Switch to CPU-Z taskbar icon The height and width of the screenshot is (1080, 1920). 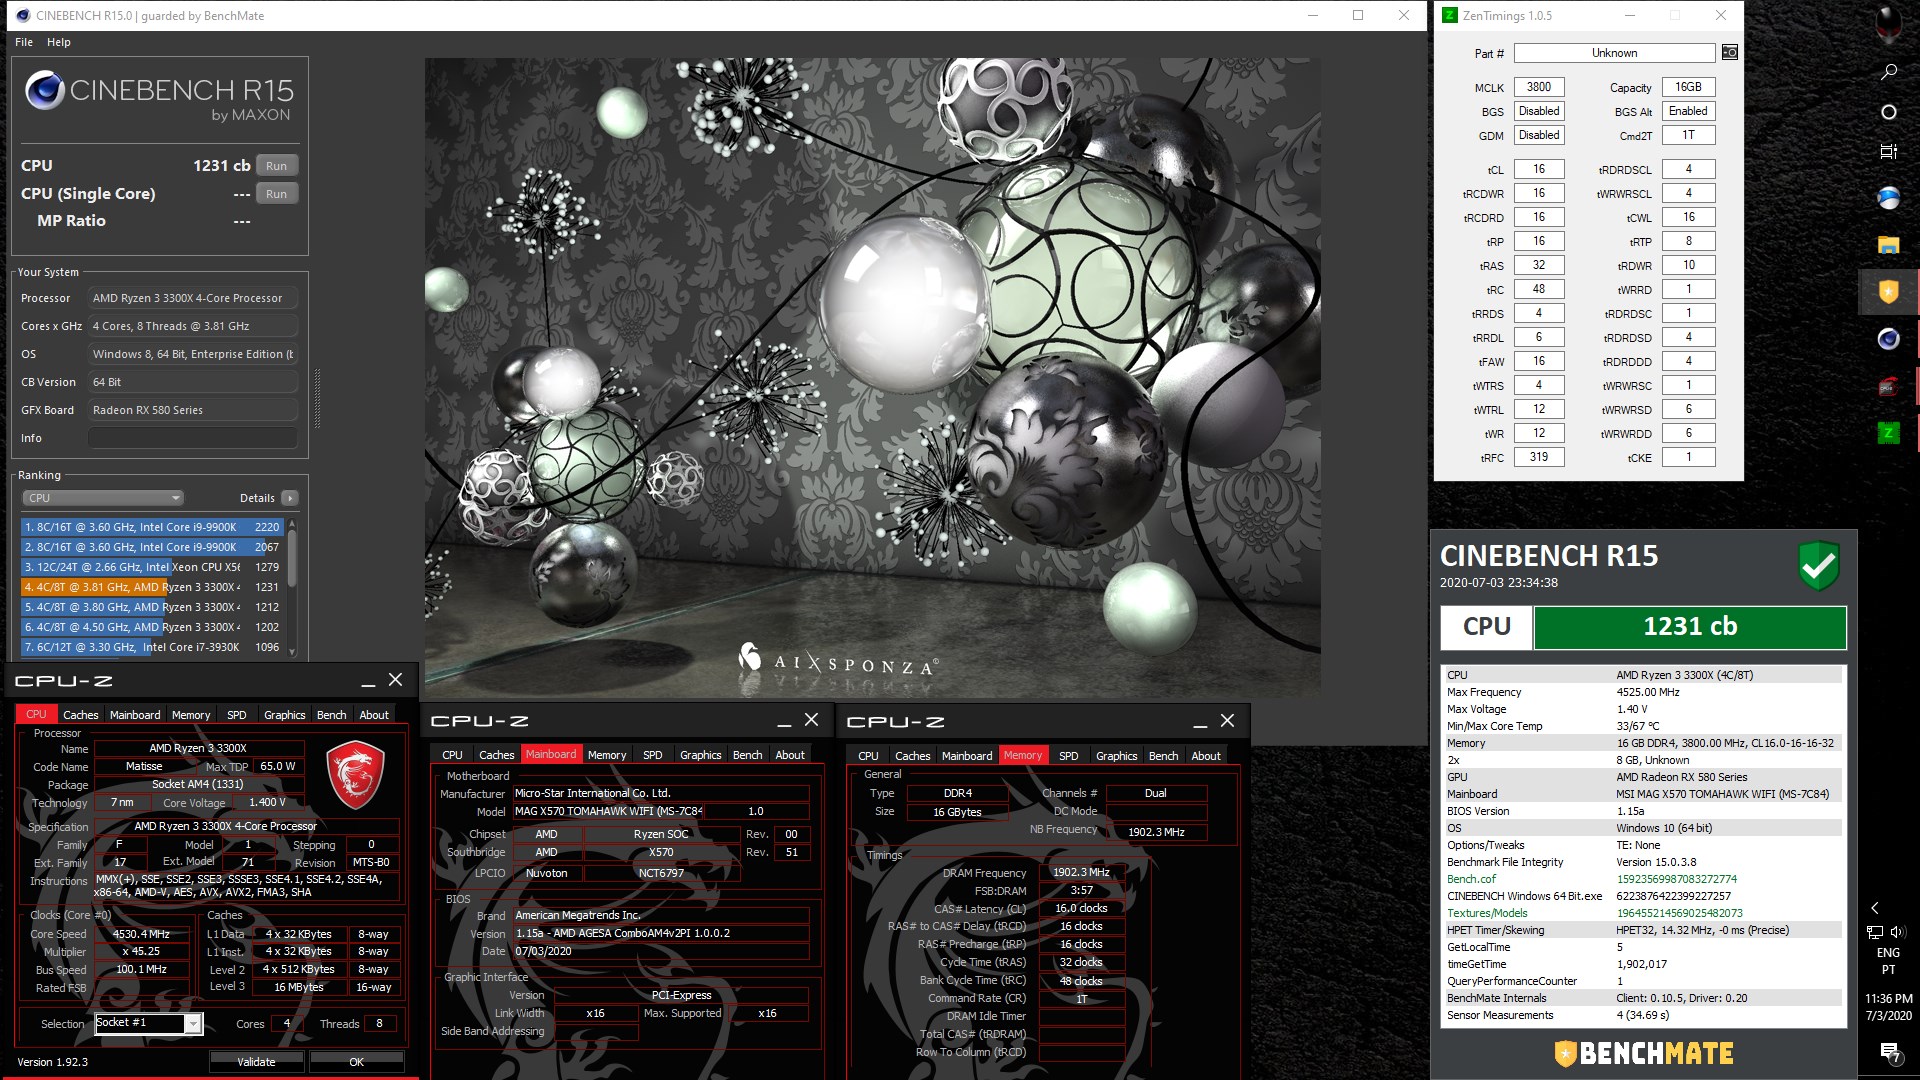pyautogui.click(x=1888, y=386)
